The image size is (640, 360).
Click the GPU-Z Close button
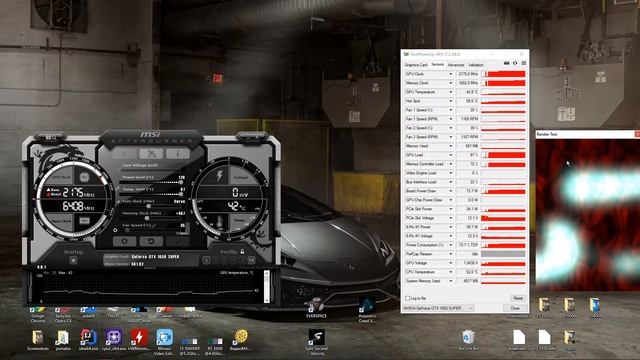[515, 308]
